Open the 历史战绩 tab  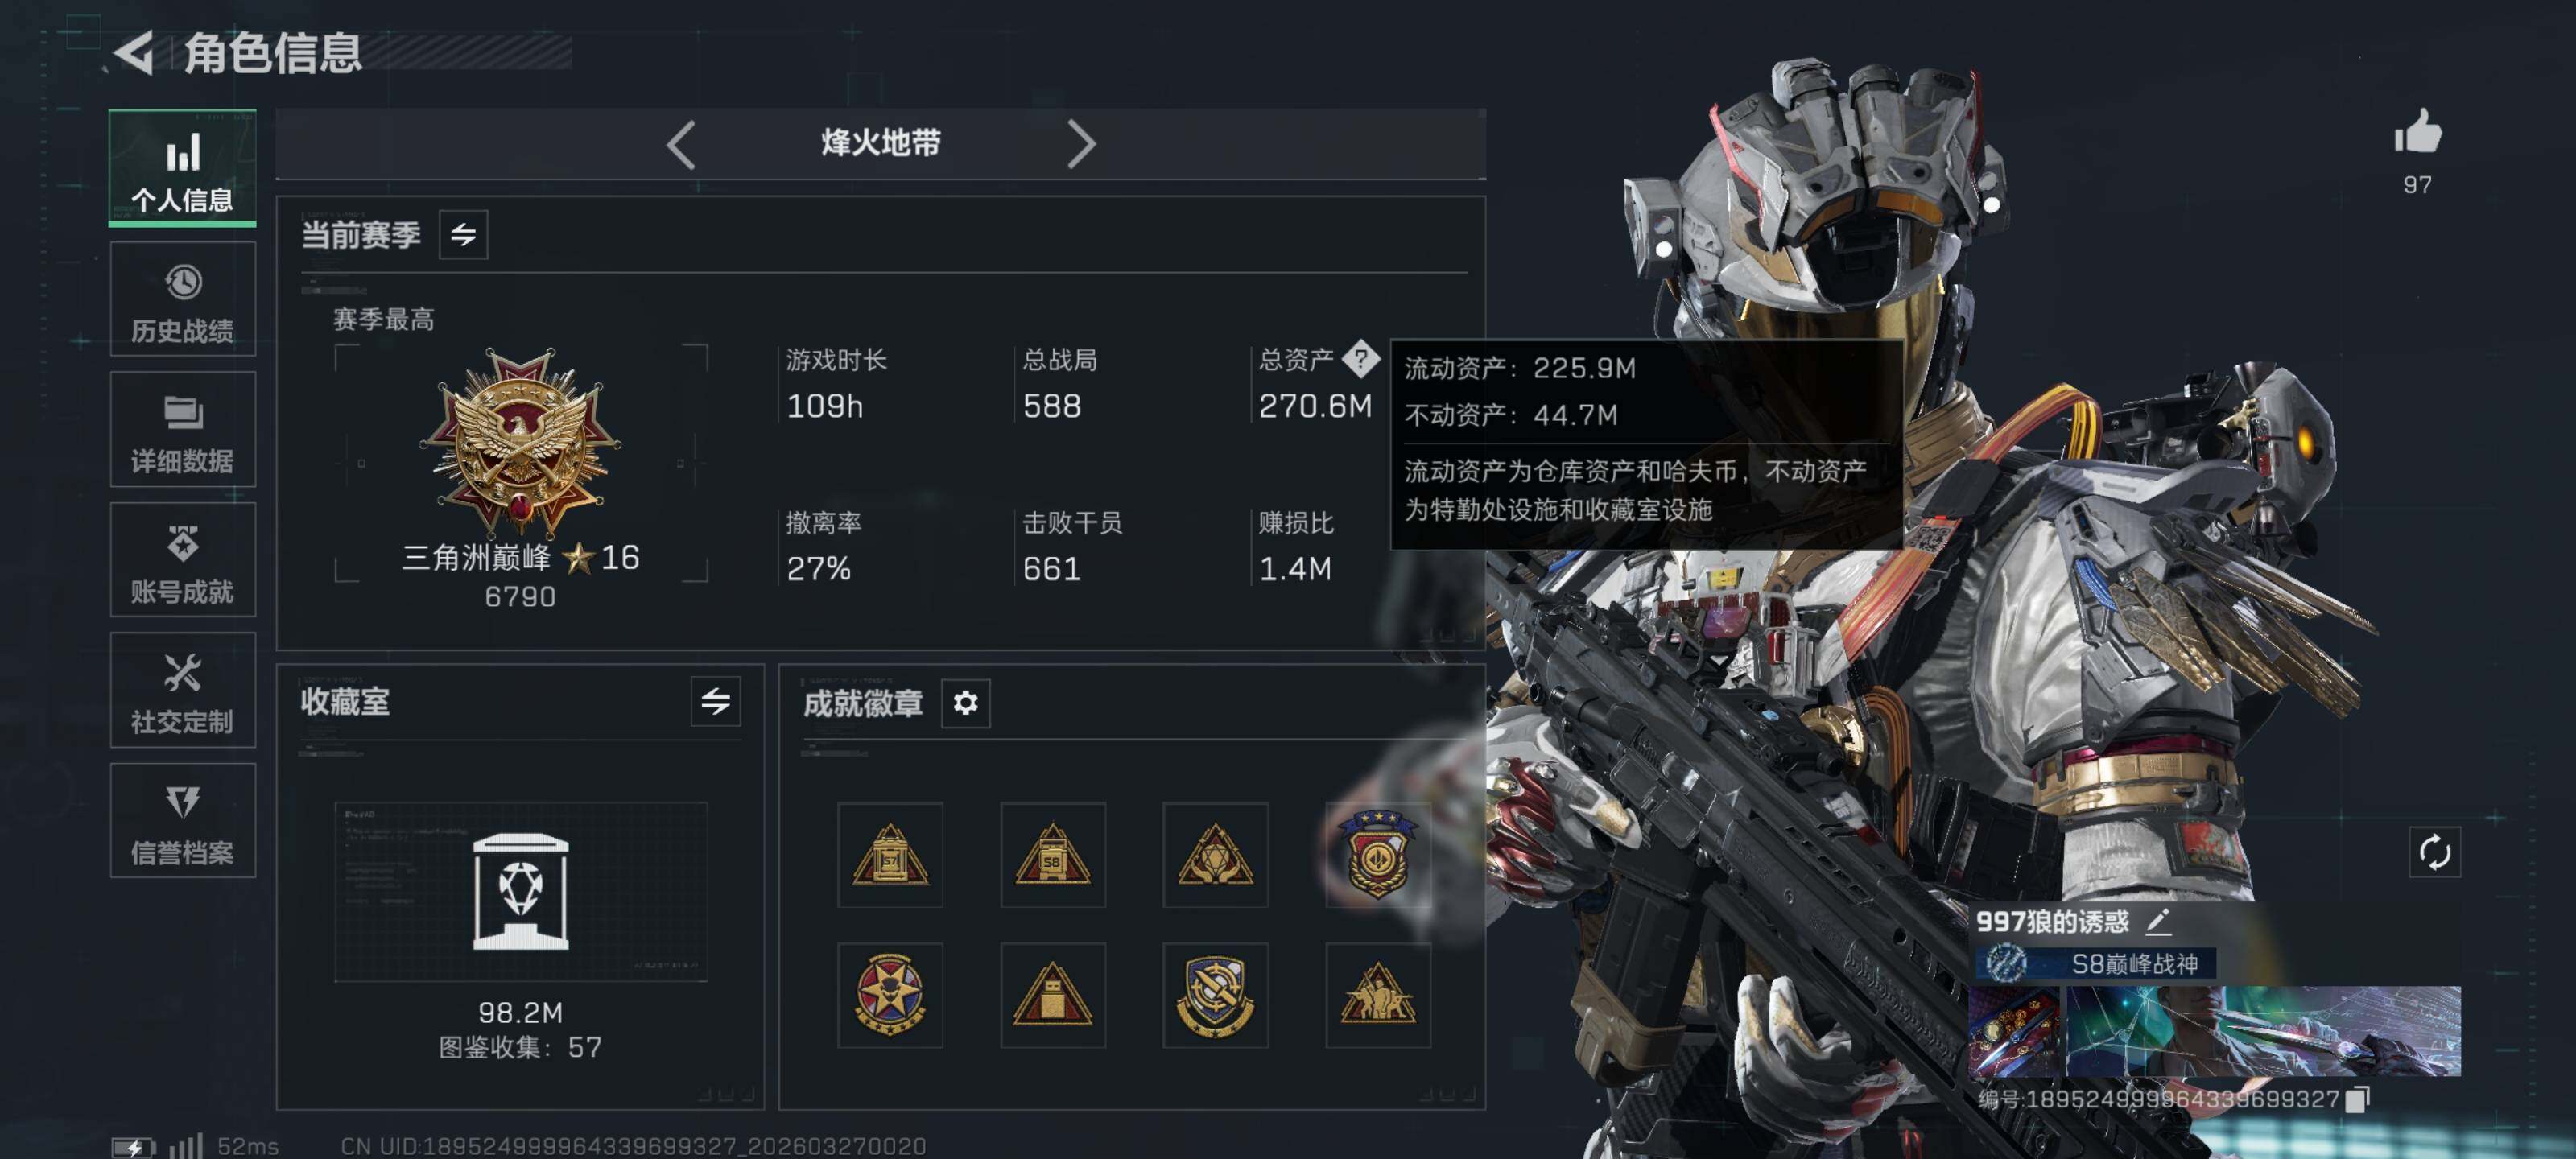(183, 299)
